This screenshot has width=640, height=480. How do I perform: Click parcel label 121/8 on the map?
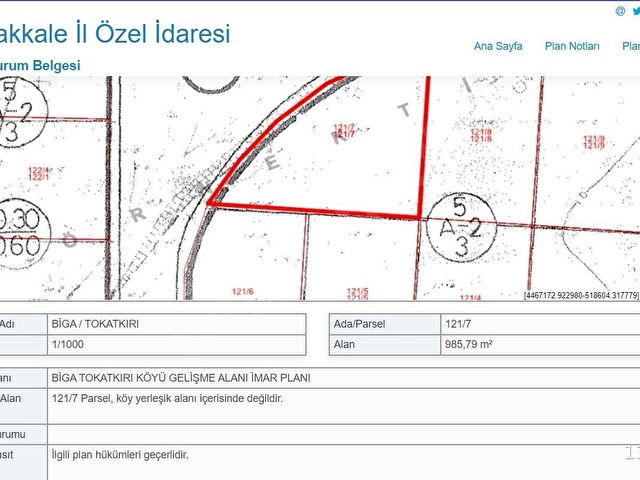click(481, 135)
